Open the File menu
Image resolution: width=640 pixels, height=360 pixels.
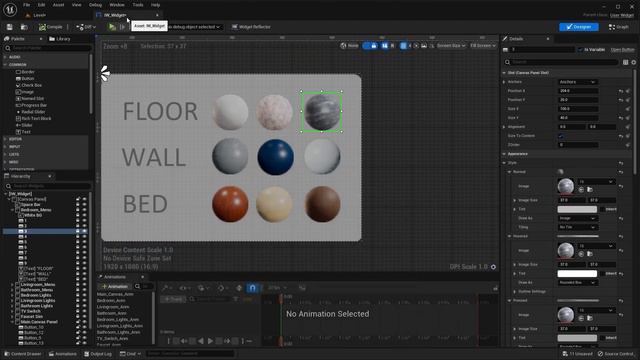click(27, 5)
